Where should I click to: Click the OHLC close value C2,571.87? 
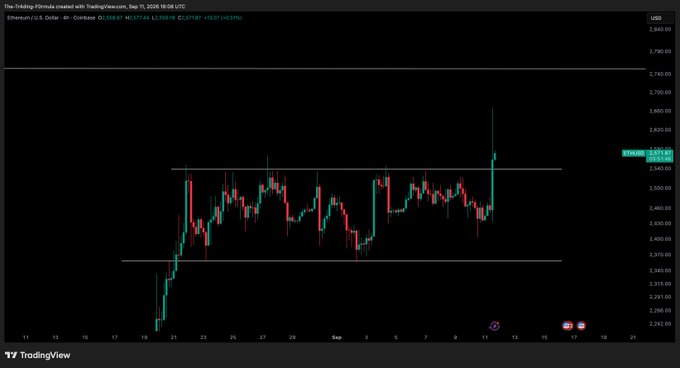[190, 18]
